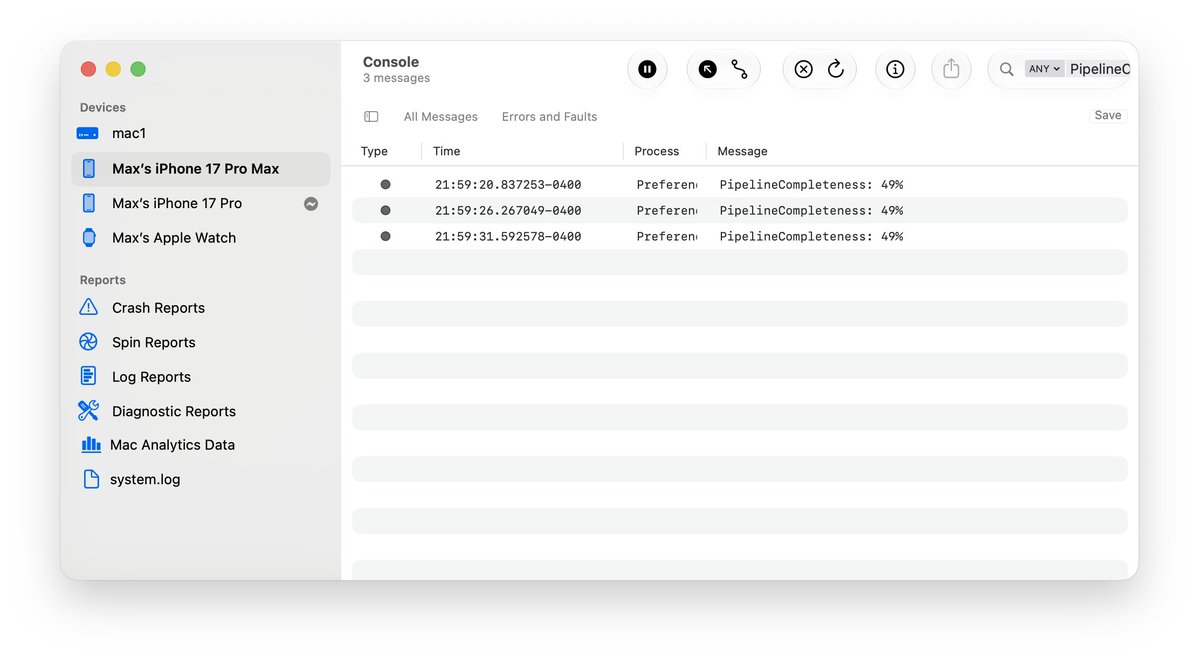The height and width of the screenshot is (660, 1199).
Task: Sort by Type column header
Action: 374,151
